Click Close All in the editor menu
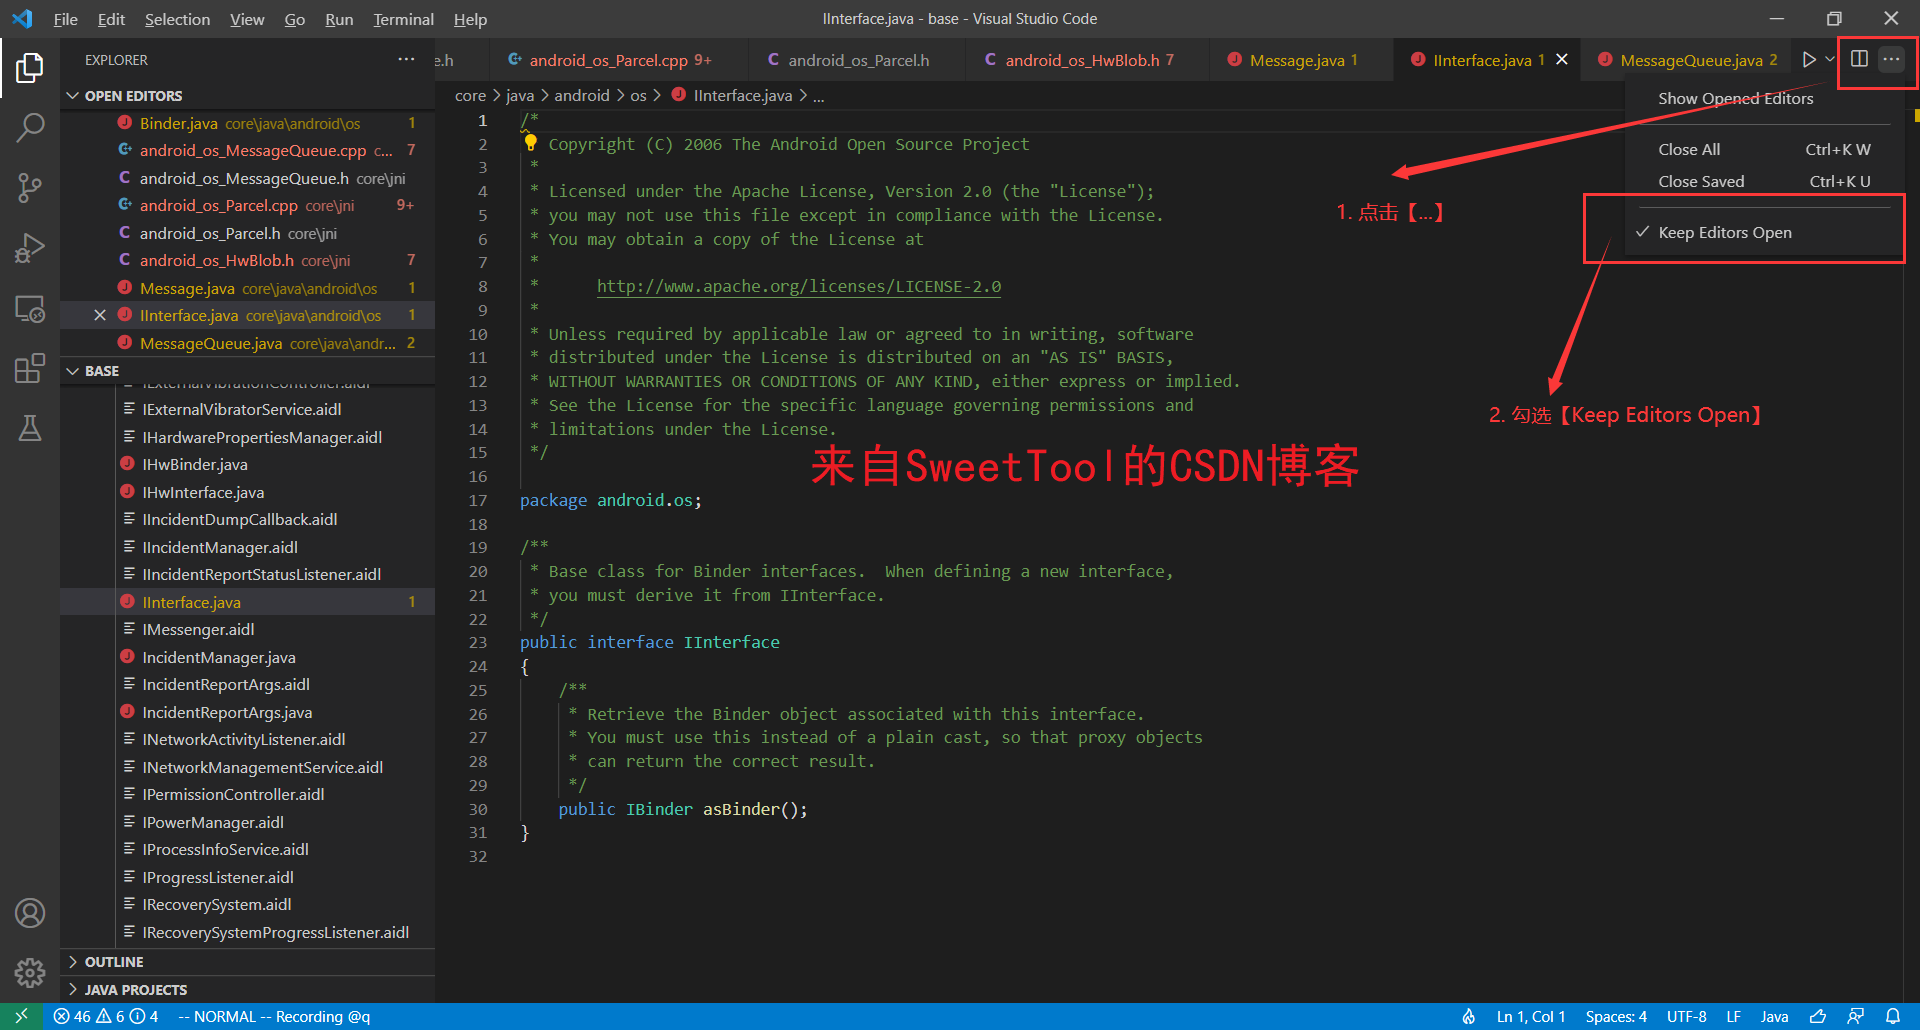The width and height of the screenshot is (1920, 1030). (x=1688, y=148)
